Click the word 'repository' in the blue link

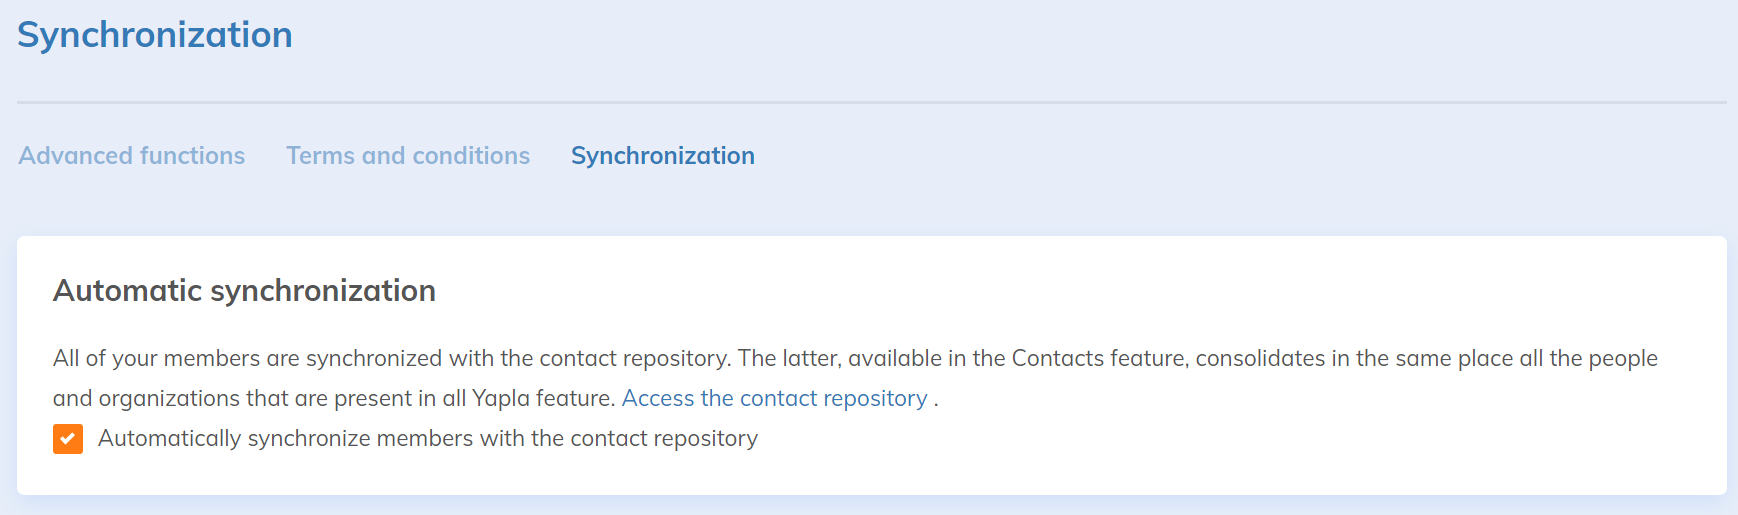coord(875,399)
